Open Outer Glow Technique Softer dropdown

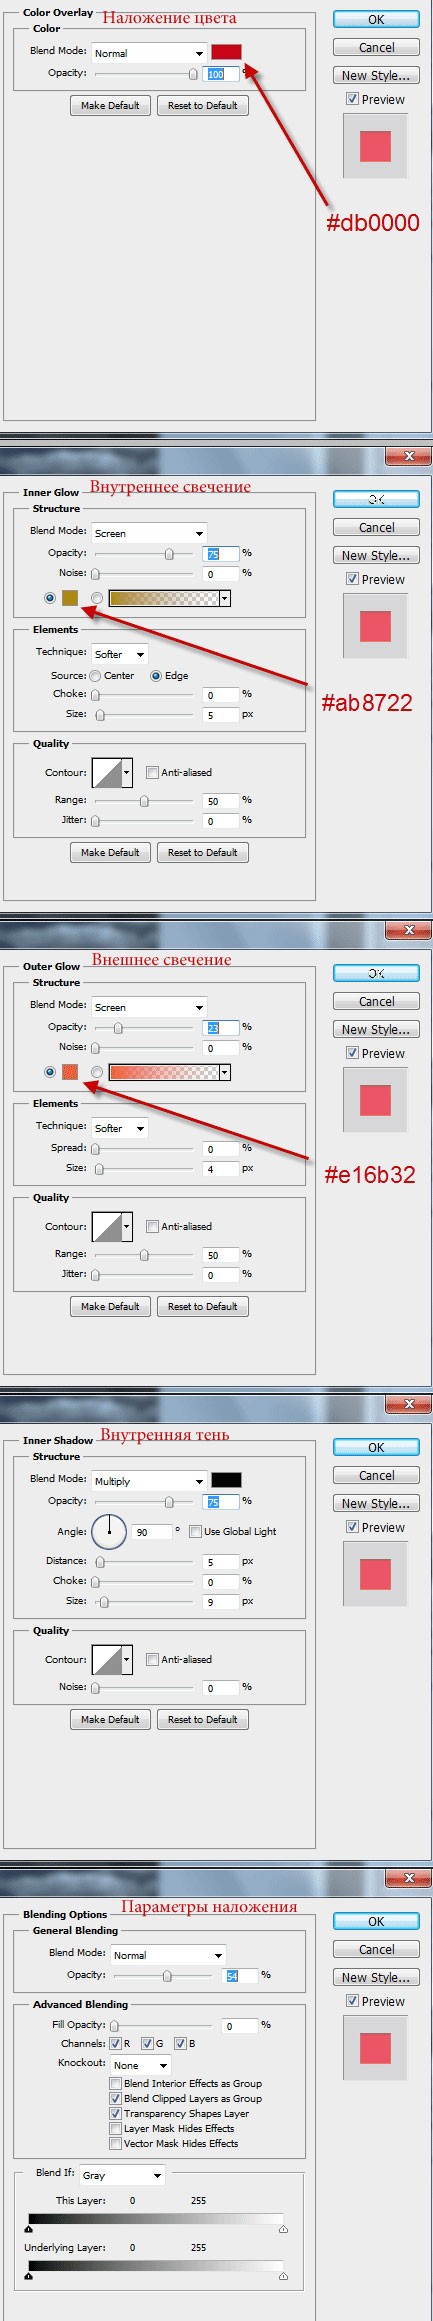tap(119, 1128)
